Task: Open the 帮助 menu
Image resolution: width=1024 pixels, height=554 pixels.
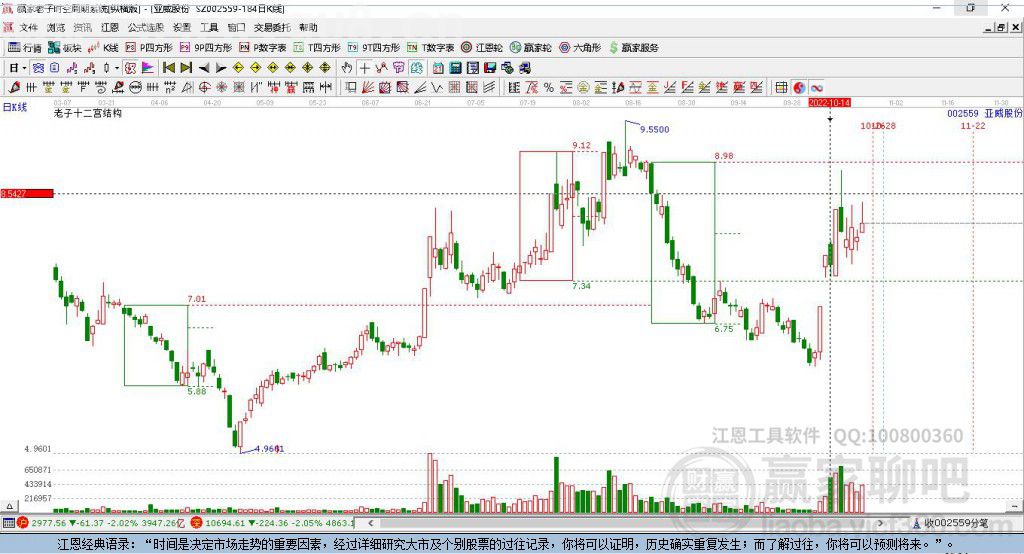Action: 308,27
